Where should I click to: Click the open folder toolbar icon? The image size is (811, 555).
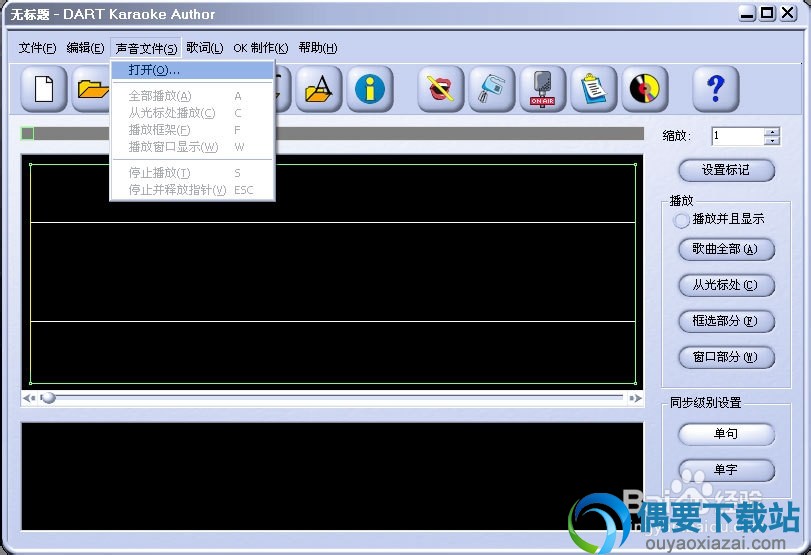pos(91,88)
